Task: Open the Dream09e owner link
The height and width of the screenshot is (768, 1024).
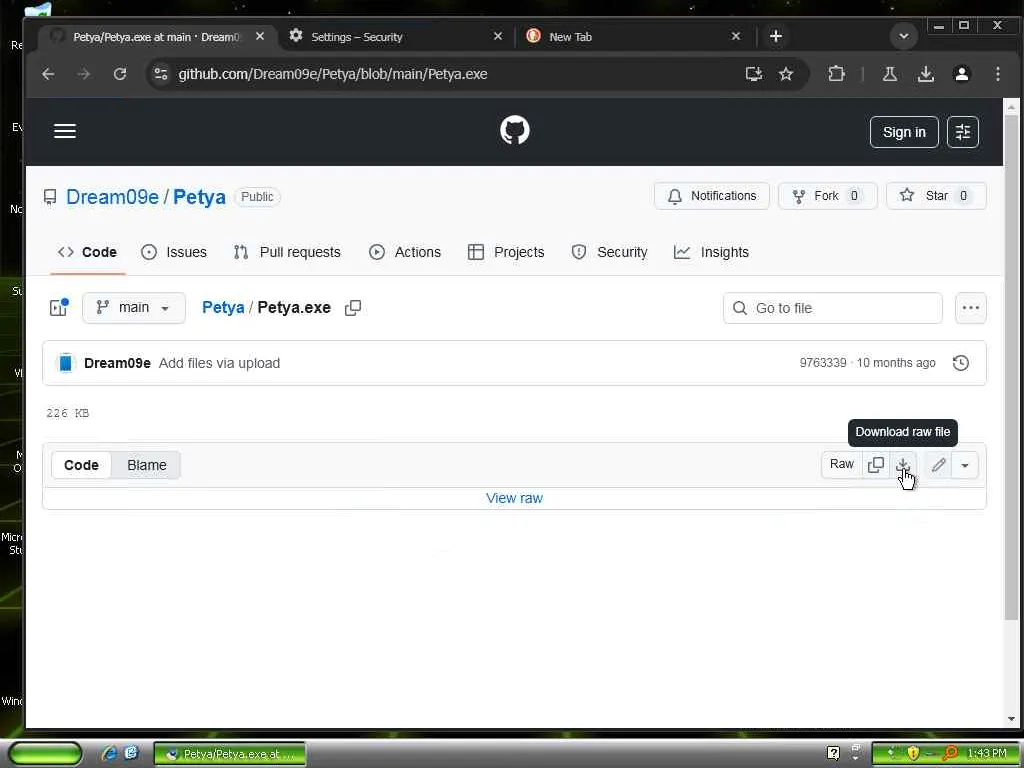Action: coord(112,197)
